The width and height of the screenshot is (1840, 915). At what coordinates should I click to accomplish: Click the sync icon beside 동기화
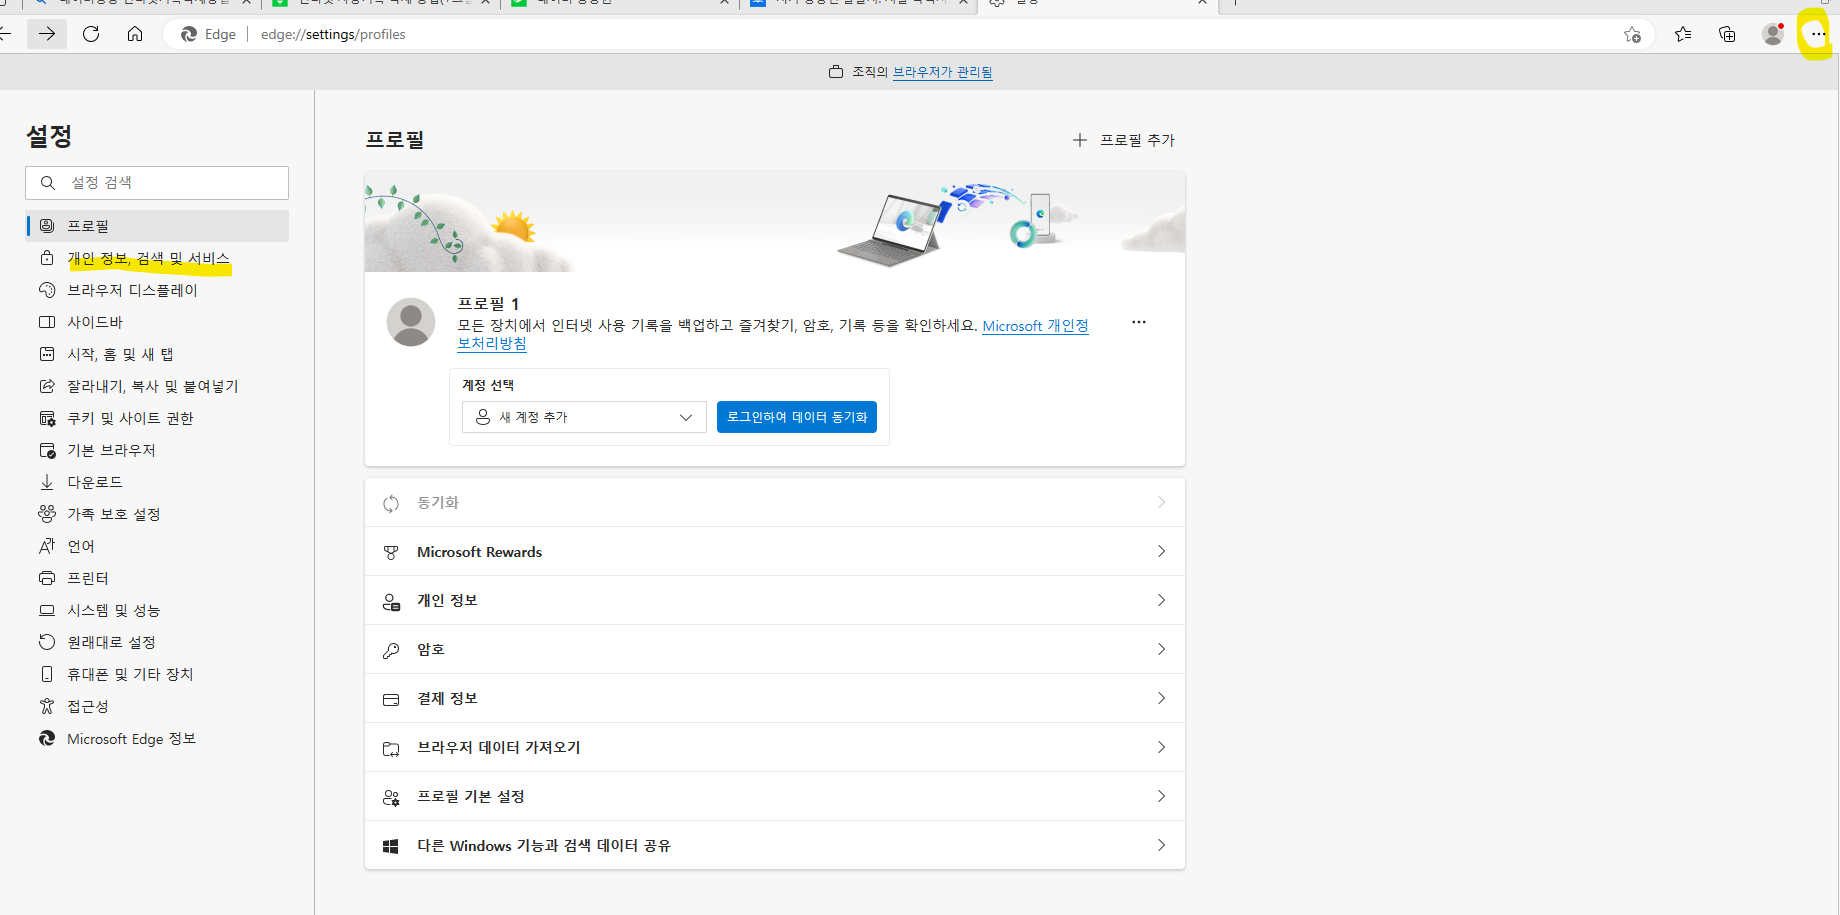click(x=391, y=503)
